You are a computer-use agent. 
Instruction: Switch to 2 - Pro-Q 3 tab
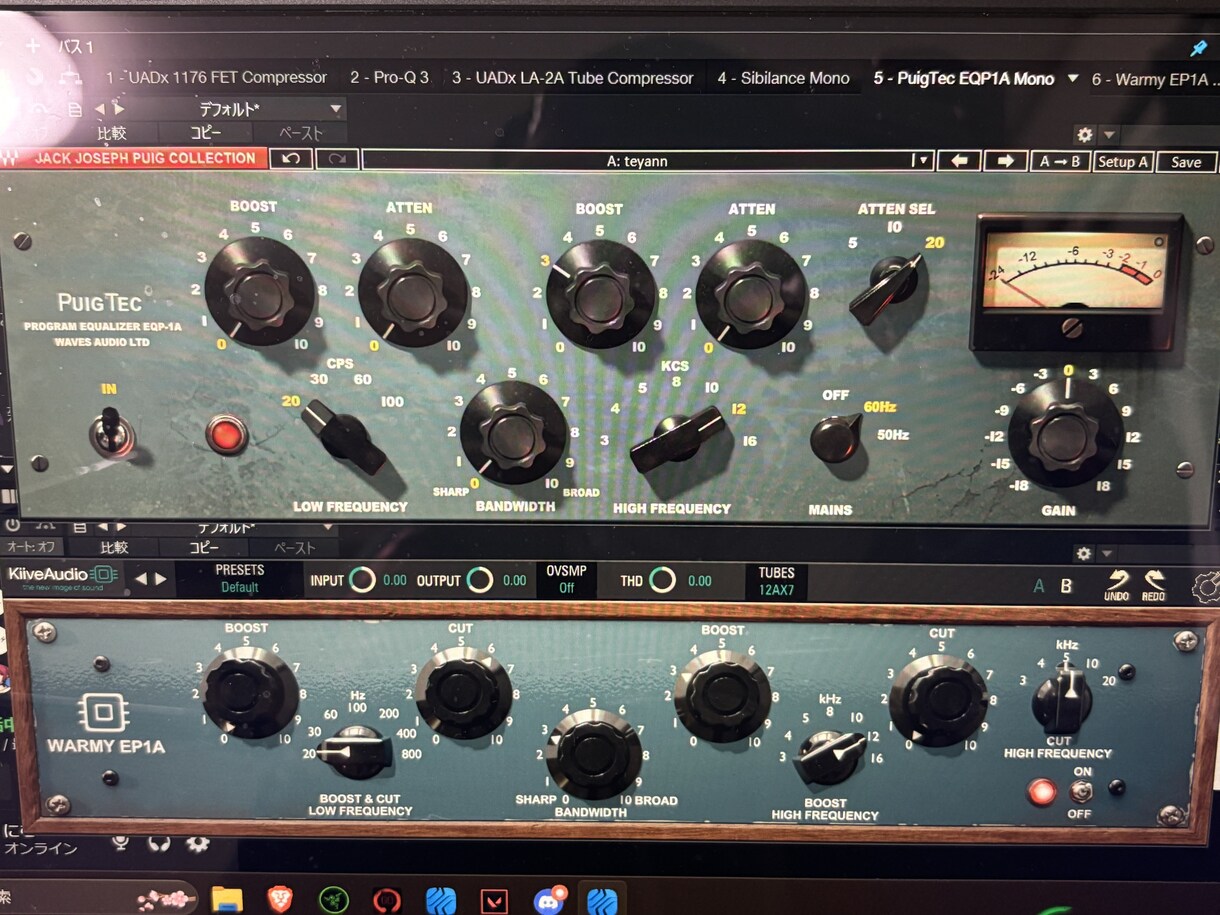point(389,77)
